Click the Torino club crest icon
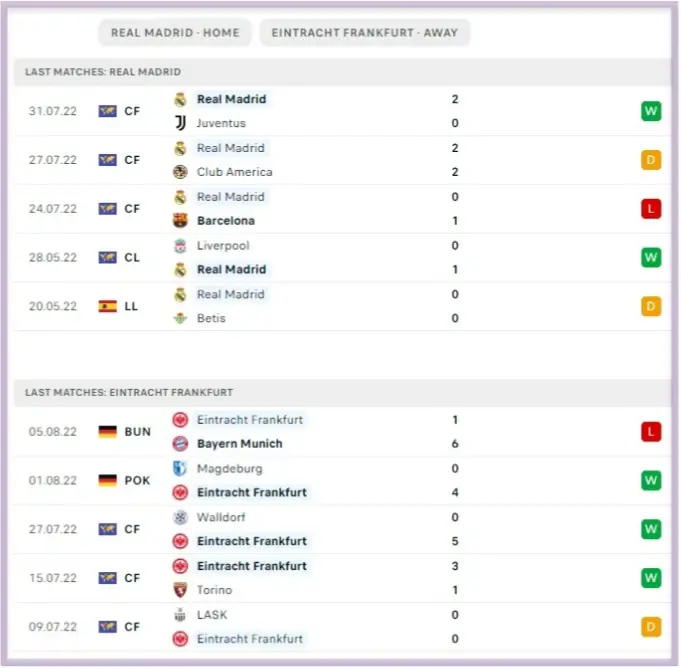Viewport: 681px width, 669px height. click(x=180, y=590)
